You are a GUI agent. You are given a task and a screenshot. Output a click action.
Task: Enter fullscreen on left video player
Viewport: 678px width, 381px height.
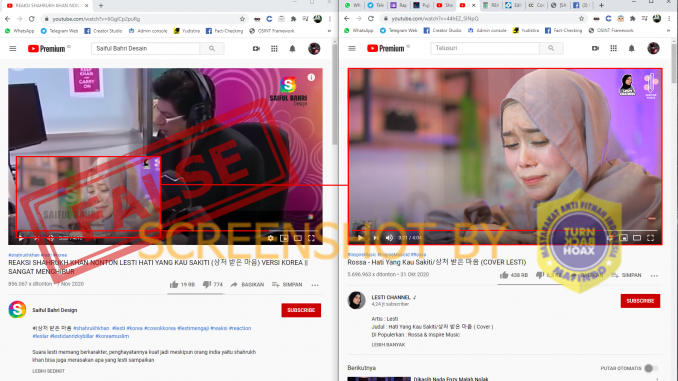(x=311, y=238)
